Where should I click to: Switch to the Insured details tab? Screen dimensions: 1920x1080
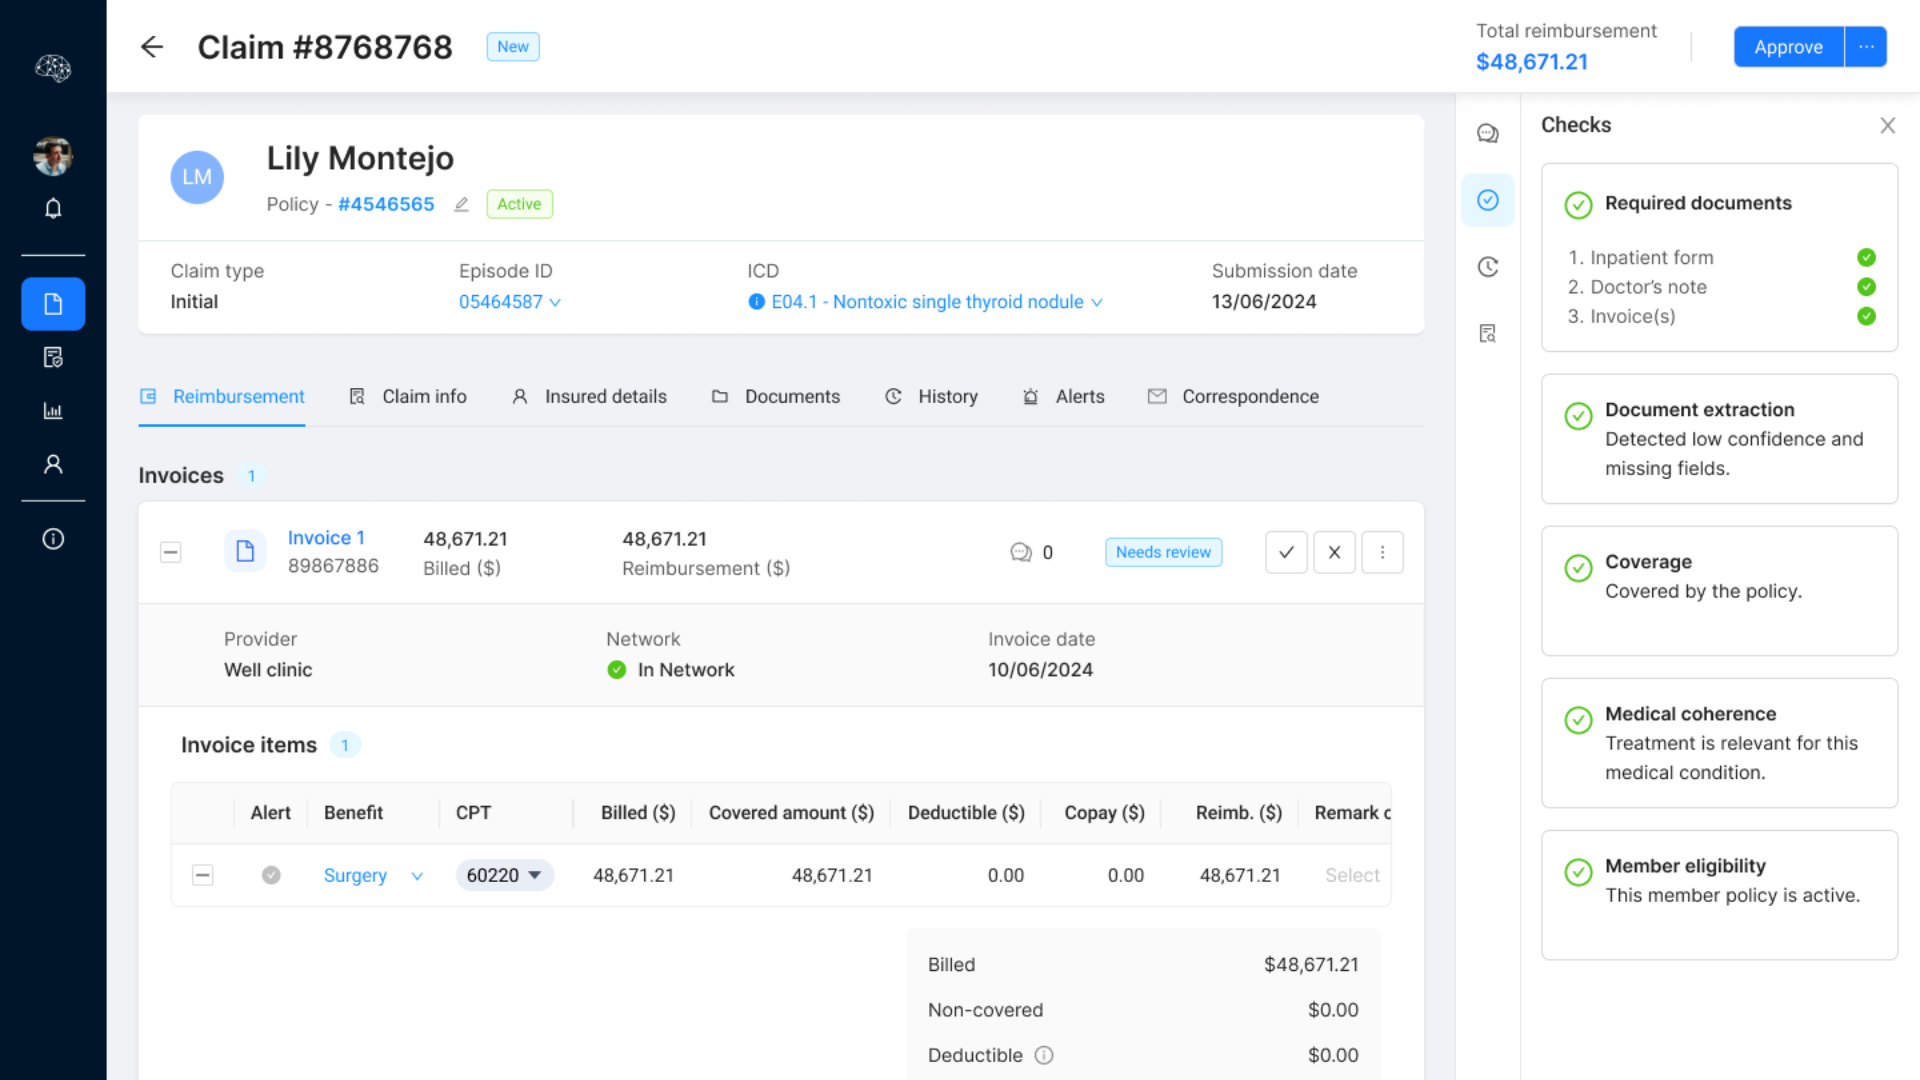tap(589, 397)
